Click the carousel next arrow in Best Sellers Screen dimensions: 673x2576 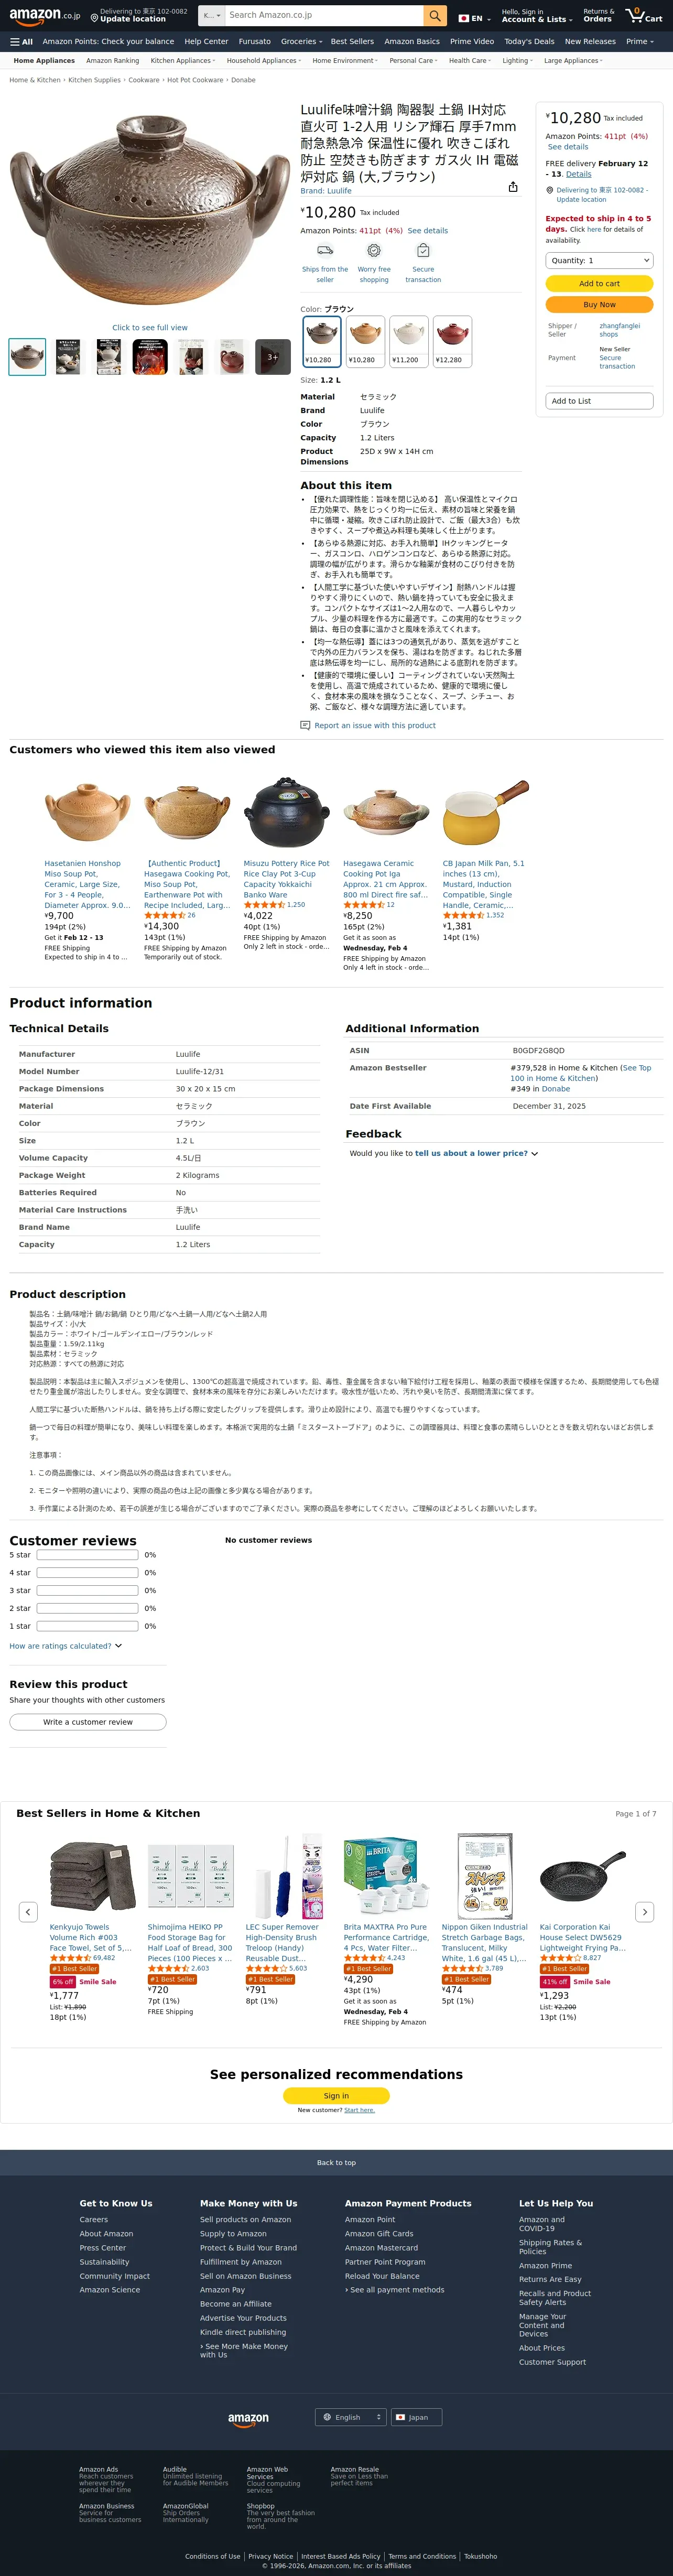[645, 1911]
